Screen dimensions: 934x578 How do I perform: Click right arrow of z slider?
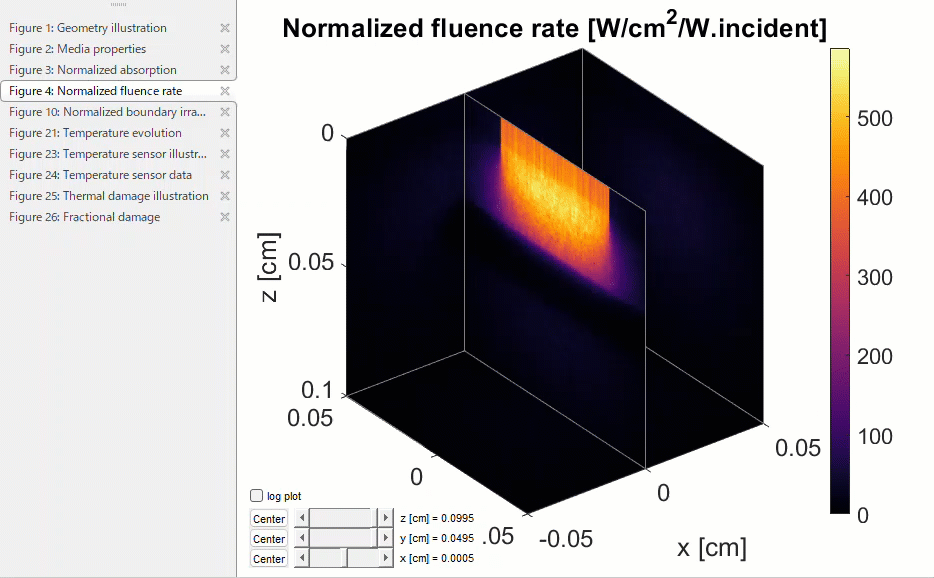385,518
